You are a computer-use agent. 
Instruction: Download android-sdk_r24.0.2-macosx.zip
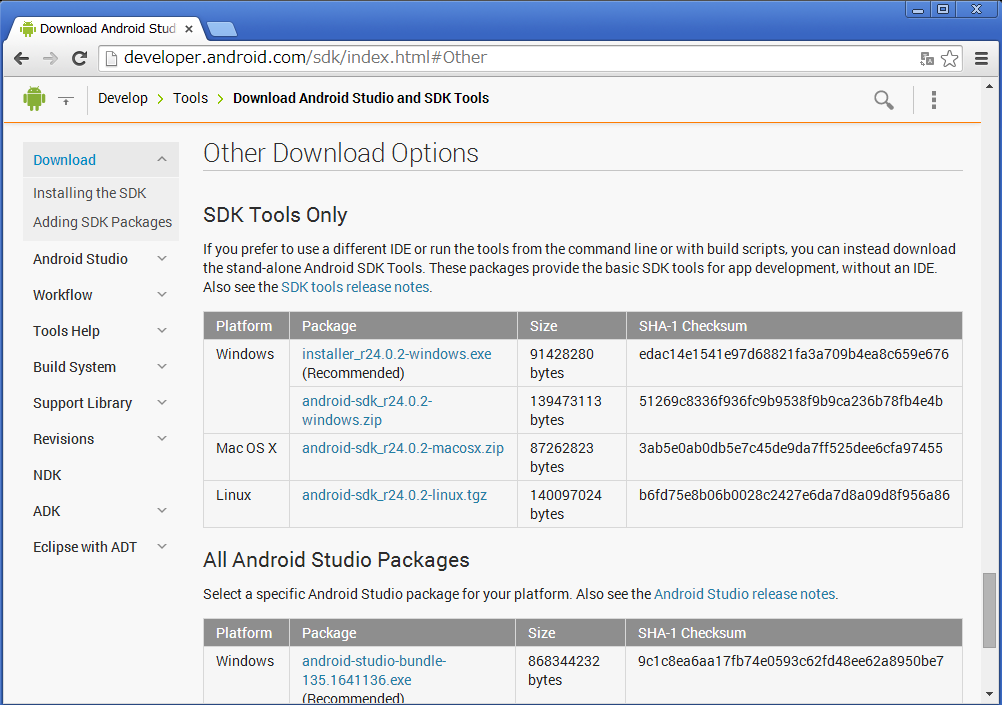(x=403, y=448)
